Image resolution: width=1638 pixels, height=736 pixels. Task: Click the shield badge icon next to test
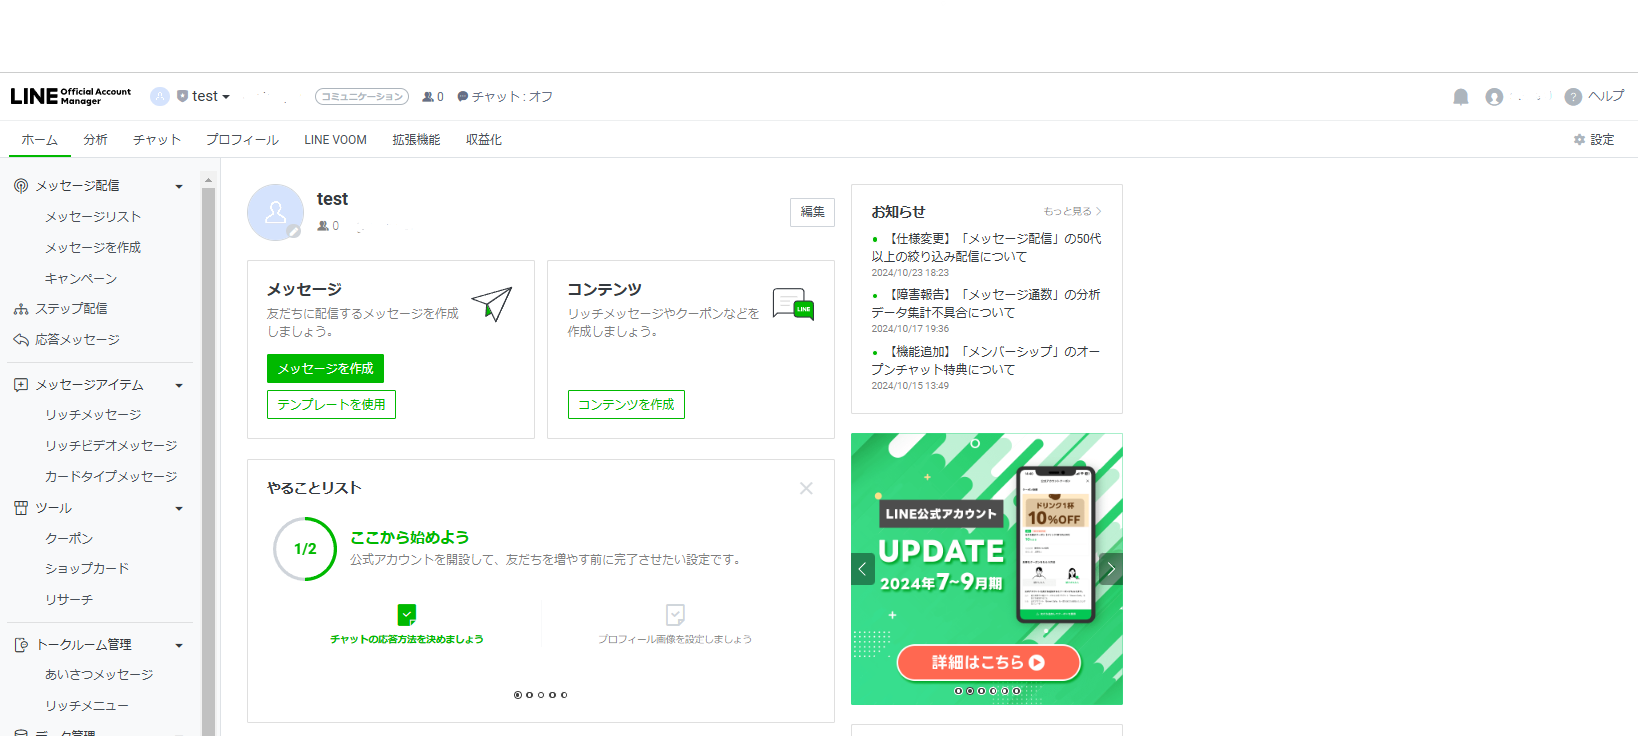(182, 97)
